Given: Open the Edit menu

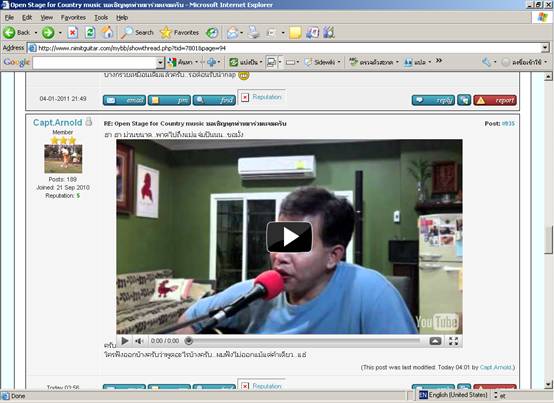Looking at the screenshot, I should [27, 17].
